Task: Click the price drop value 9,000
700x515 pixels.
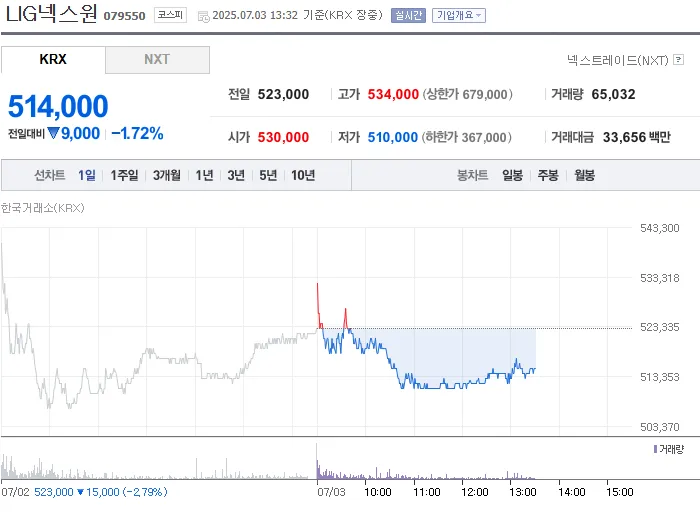Action: [80, 133]
